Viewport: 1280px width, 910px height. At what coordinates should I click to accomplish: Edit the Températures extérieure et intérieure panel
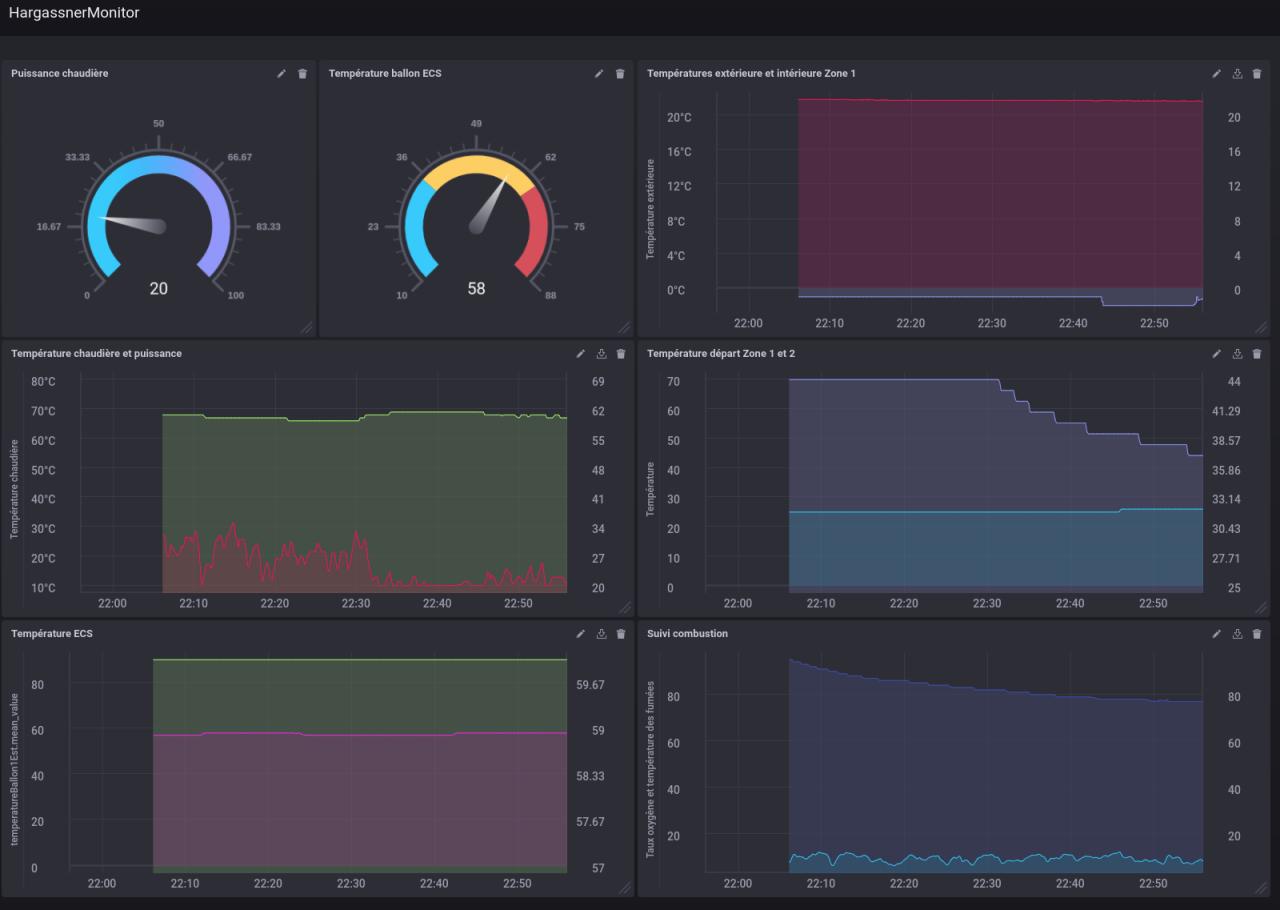(x=1217, y=73)
